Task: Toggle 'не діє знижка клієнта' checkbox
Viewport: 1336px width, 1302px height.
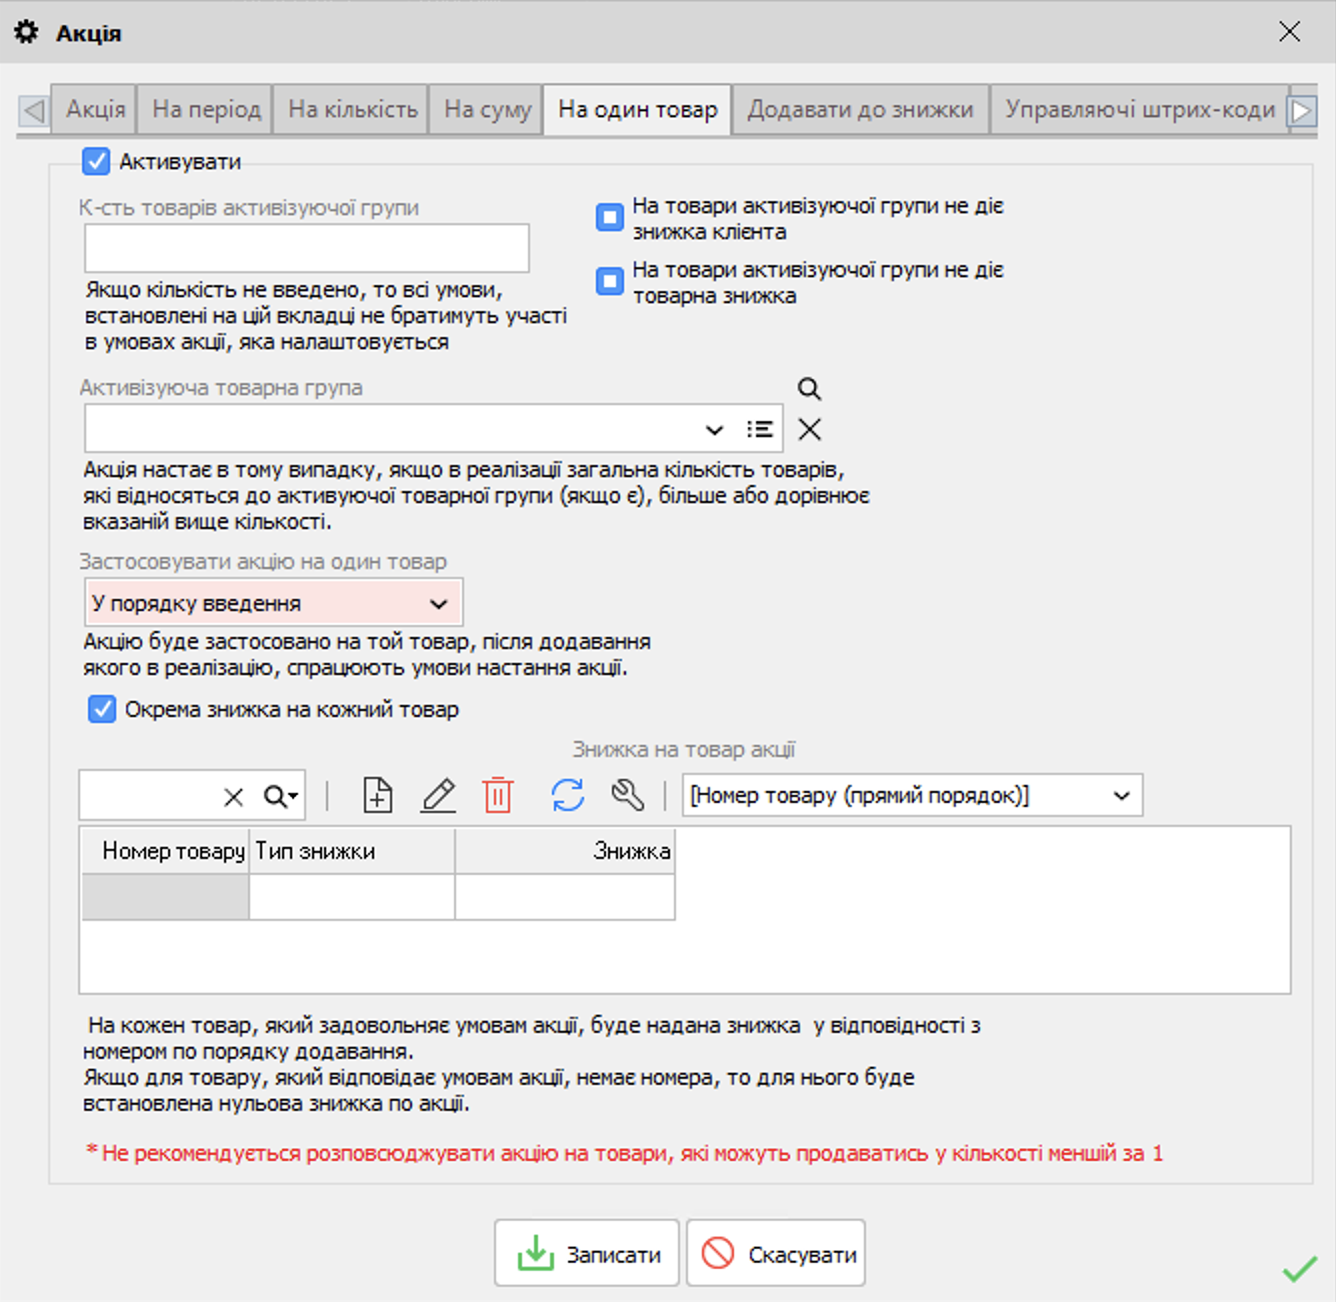Action: coord(610,218)
